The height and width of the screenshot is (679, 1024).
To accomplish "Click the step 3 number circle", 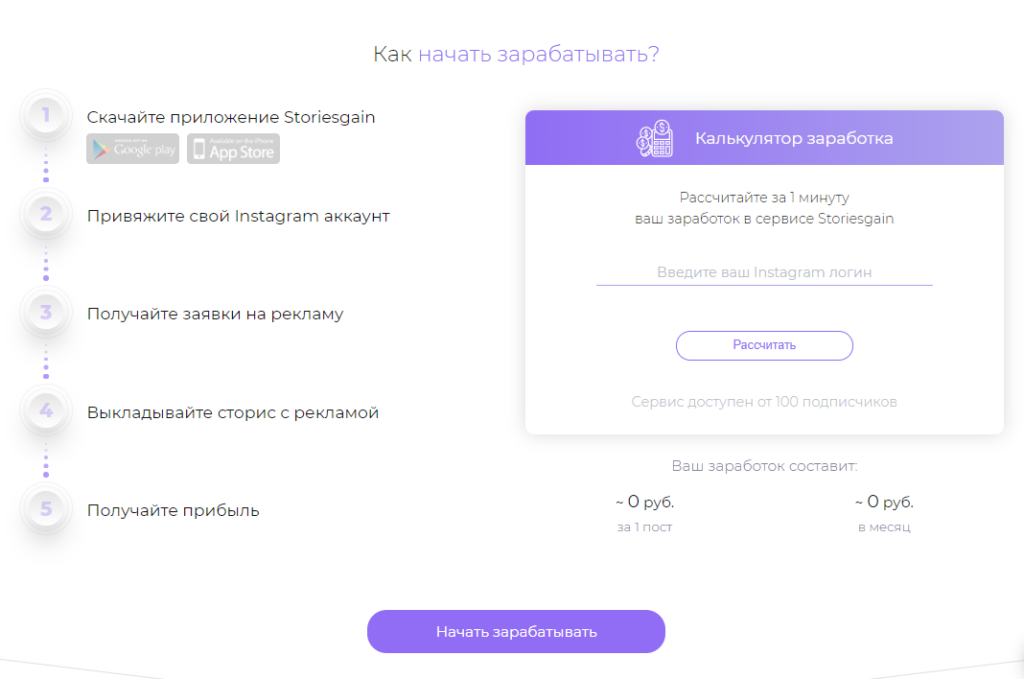I will point(46,313).
